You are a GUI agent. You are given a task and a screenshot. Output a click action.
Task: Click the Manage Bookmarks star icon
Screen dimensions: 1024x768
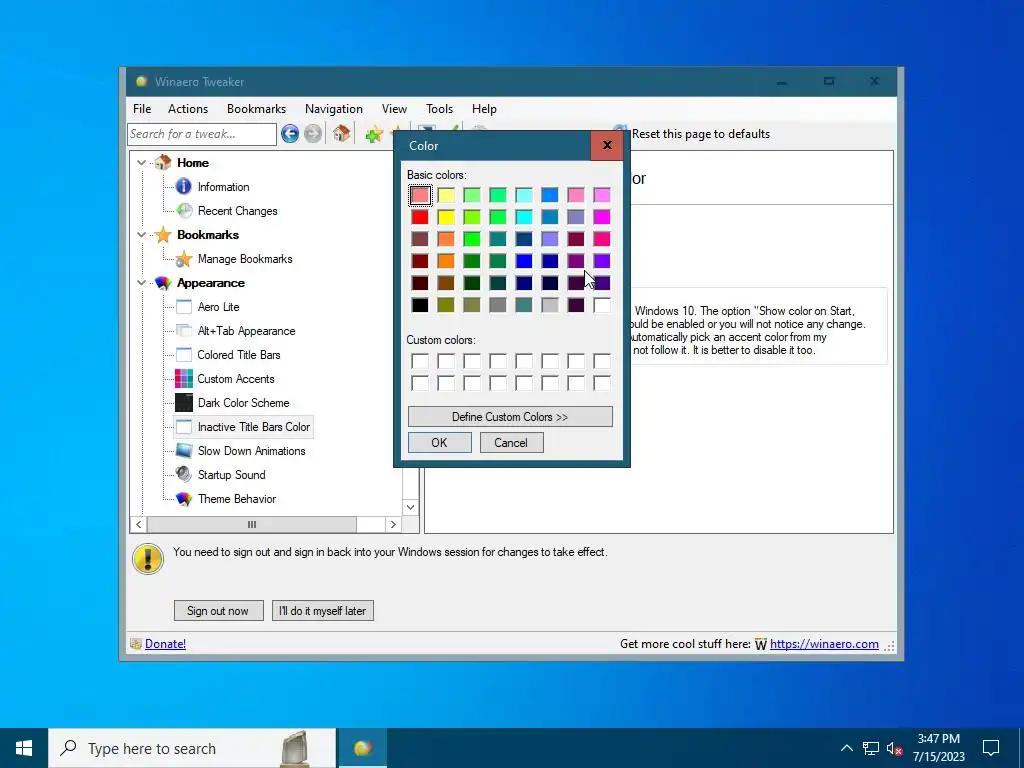point(184,259)
